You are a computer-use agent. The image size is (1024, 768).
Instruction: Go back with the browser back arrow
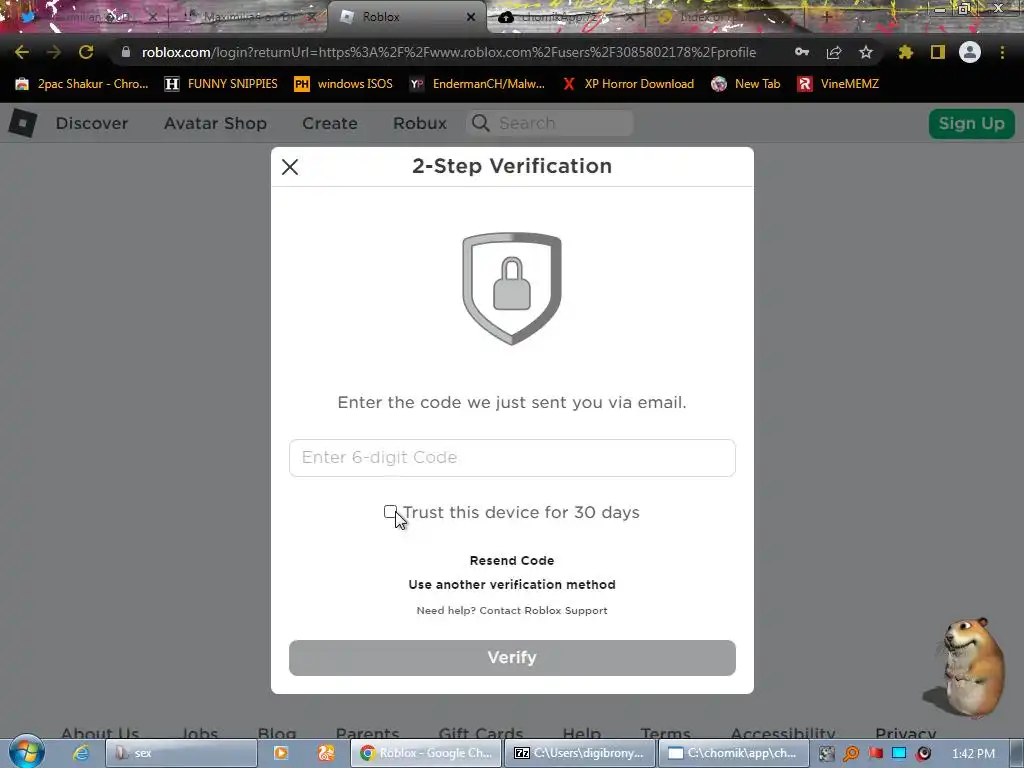22,52
